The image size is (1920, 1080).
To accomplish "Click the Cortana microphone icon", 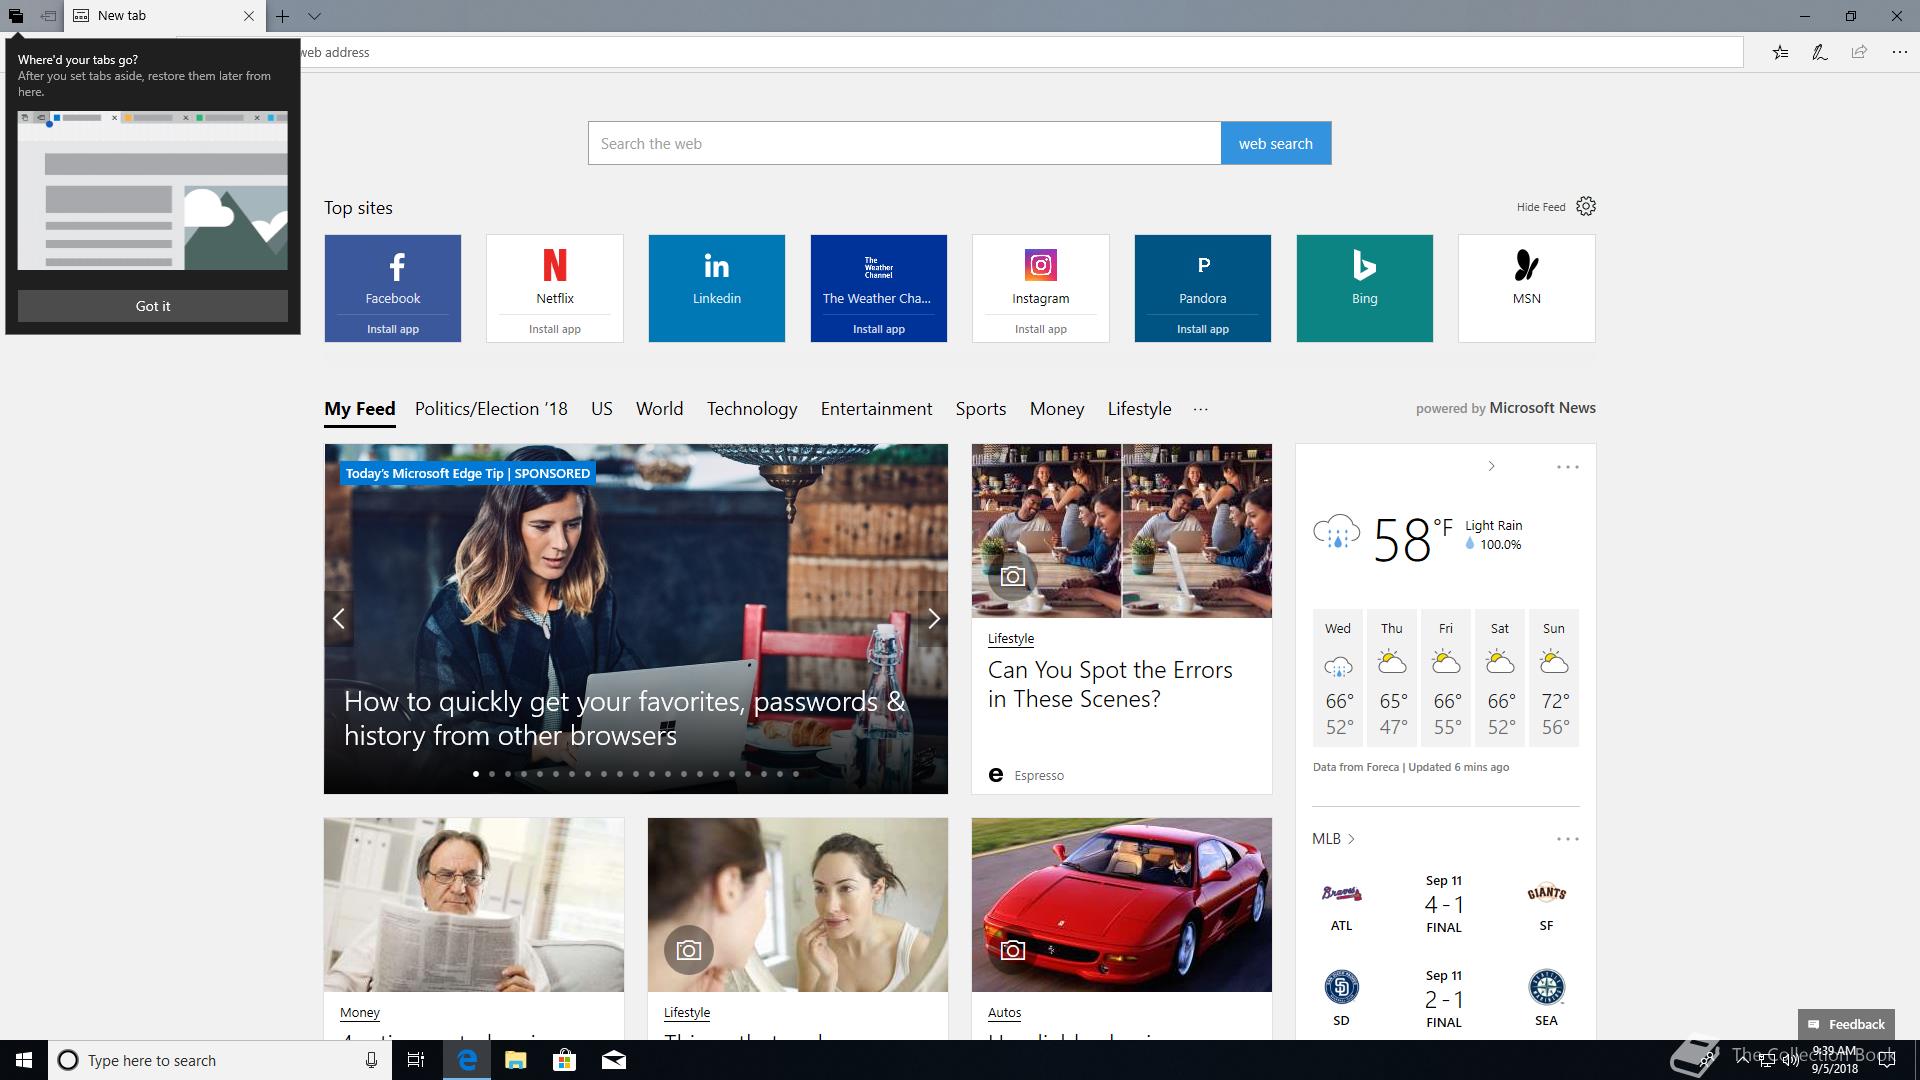I will [371, 1060].
